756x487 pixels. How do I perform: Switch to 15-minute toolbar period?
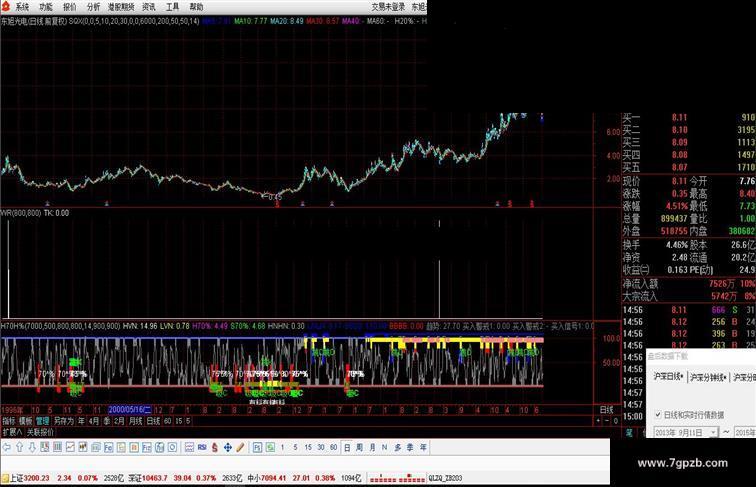point(308,447)
